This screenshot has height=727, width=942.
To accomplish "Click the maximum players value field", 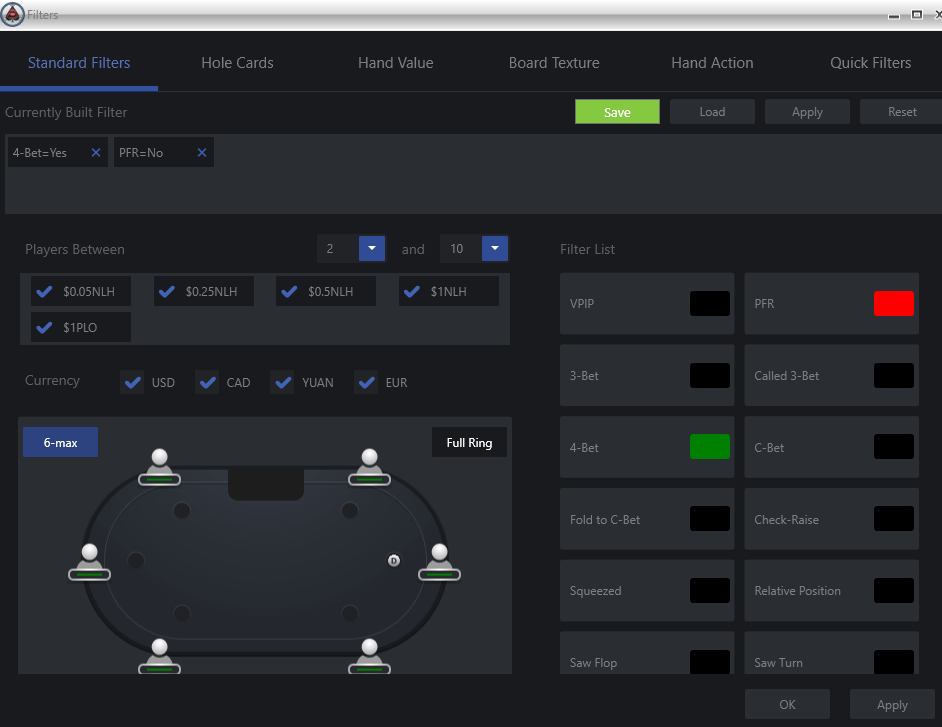I will tap(461, 249).
